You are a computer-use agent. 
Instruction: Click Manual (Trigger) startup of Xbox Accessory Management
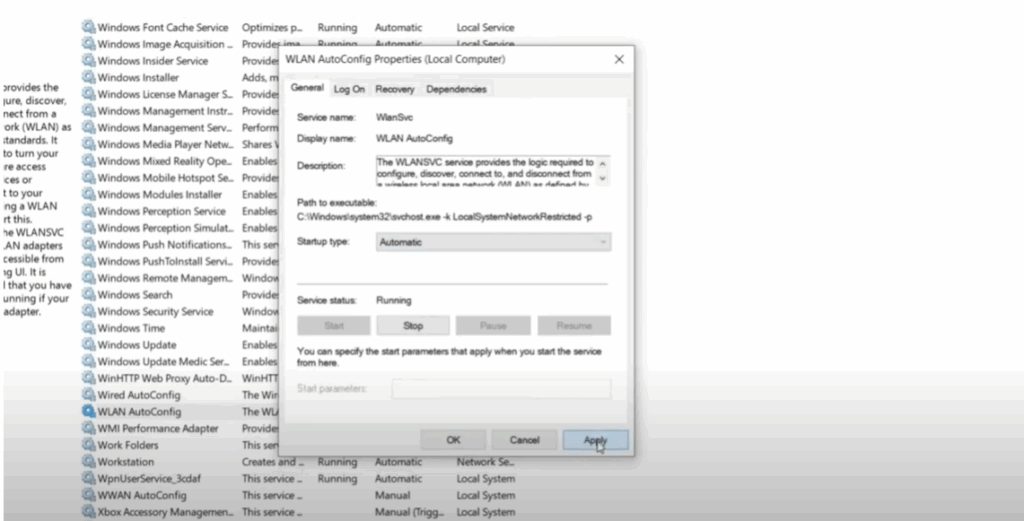[409, 512]
